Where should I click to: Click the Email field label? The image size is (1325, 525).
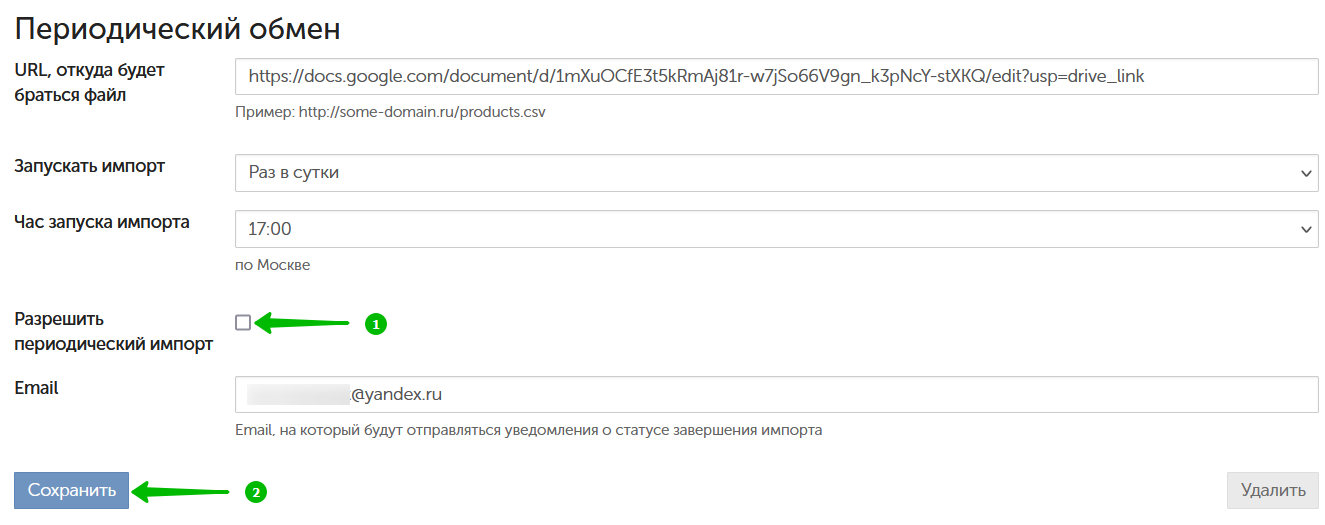[x=36, y=388]
